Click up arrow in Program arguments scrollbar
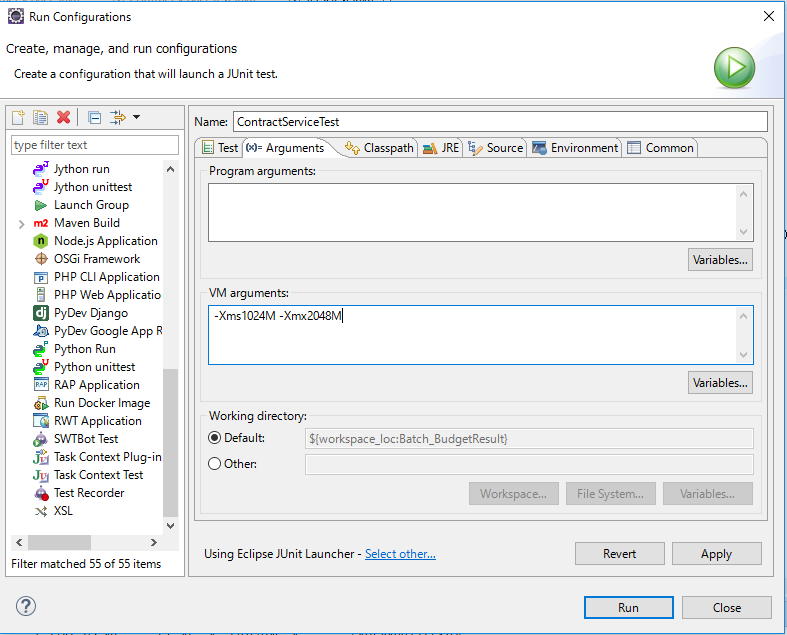 [744, 194]
